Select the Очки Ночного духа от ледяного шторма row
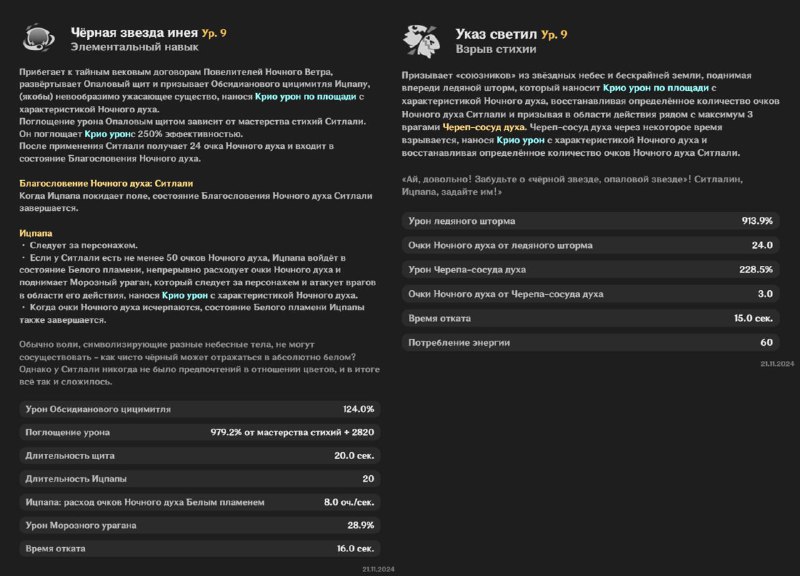Screen dimensions: 800x576 tap(590, 245)
